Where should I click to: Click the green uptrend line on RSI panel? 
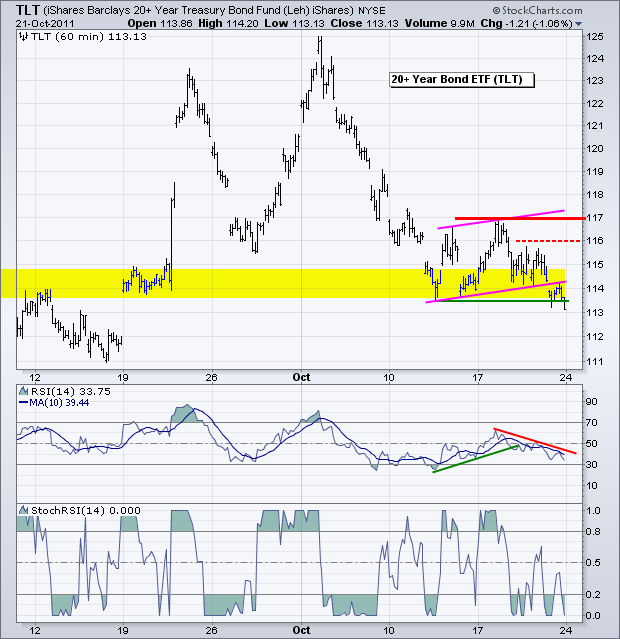tap(475, 459)
